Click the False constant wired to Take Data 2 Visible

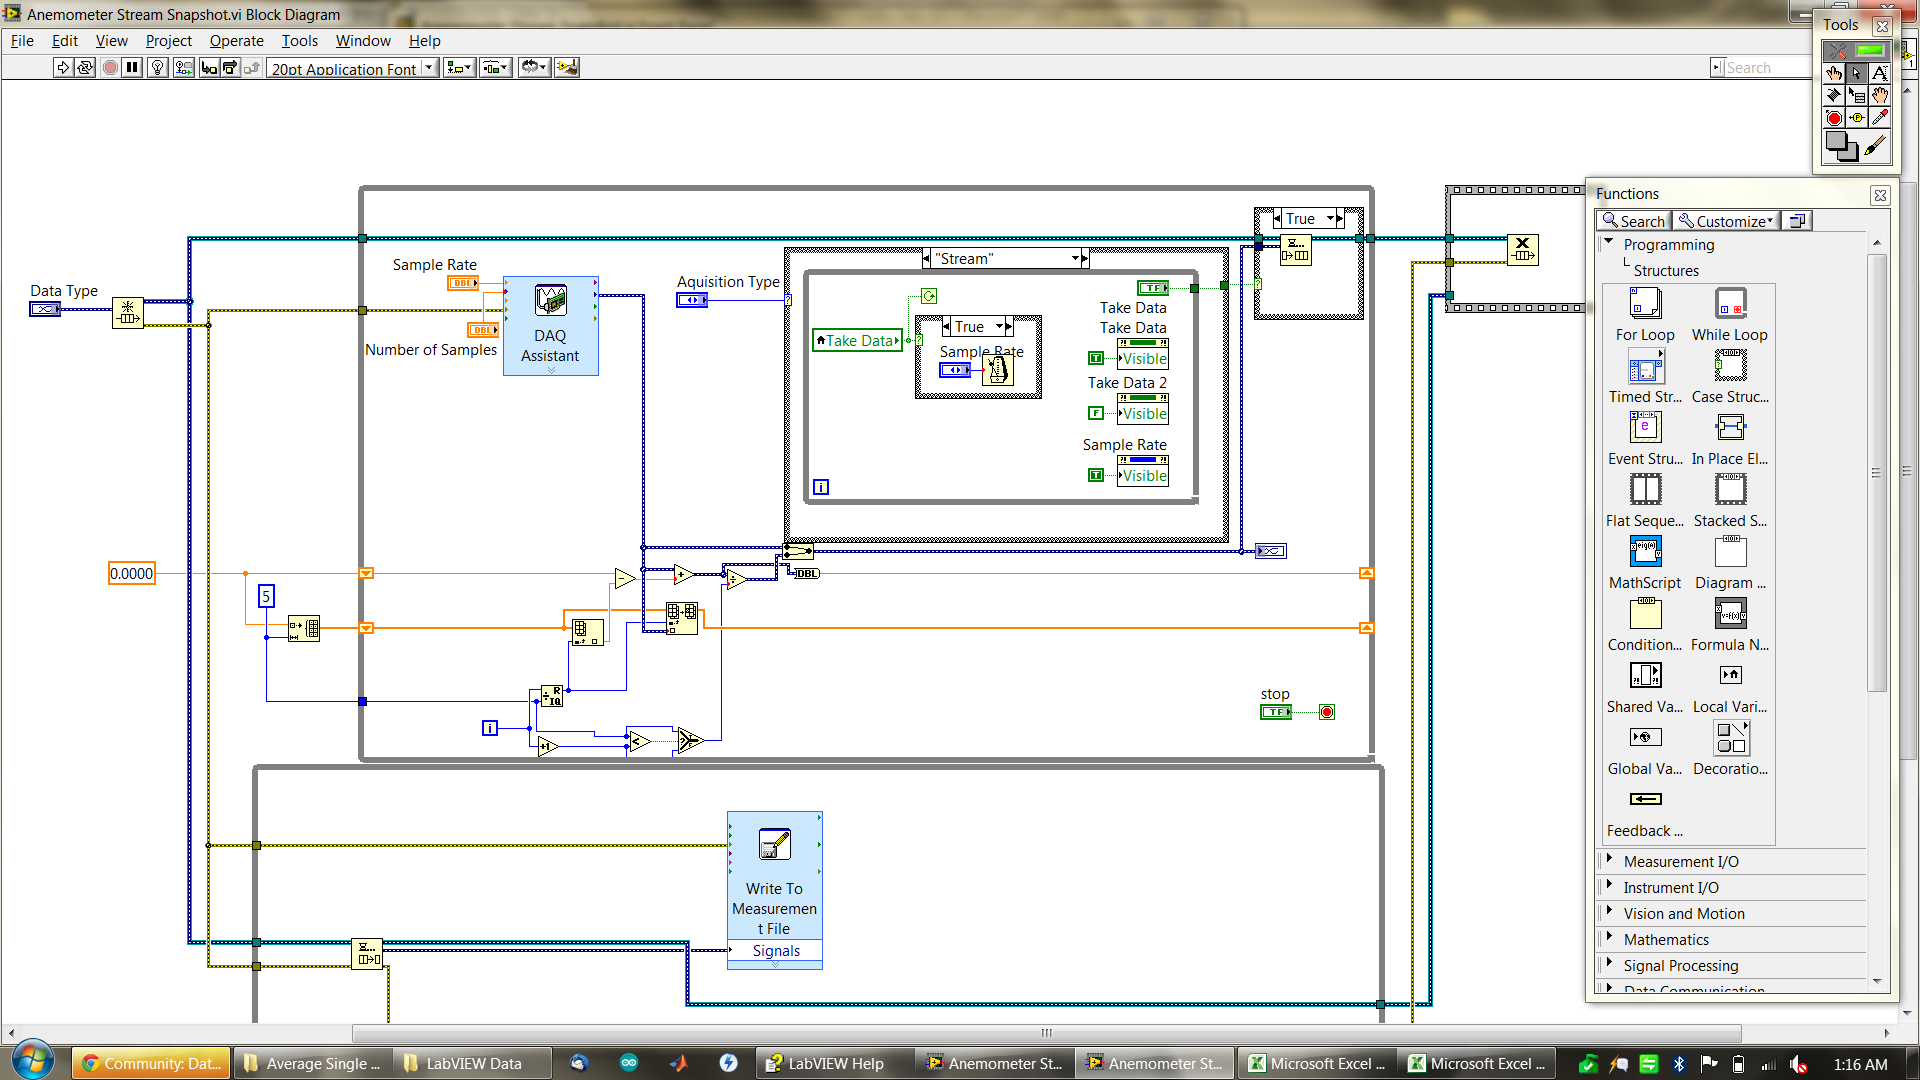click(x=1096, y=413)
